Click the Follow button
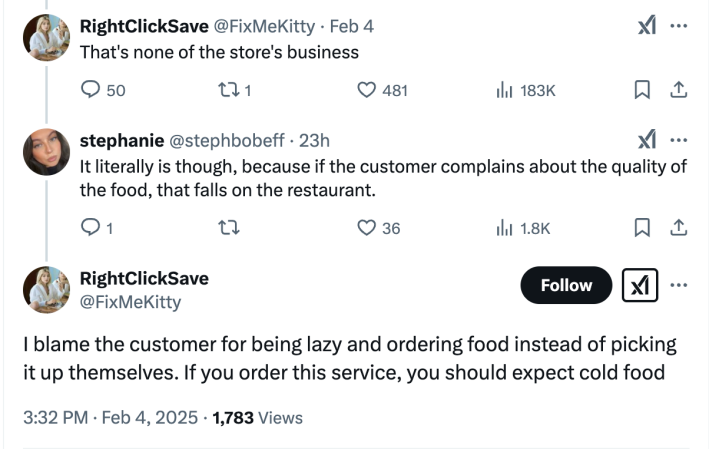The width and height of the screenshot is (709, 449). pyautogui.click(x=566, y=285)
